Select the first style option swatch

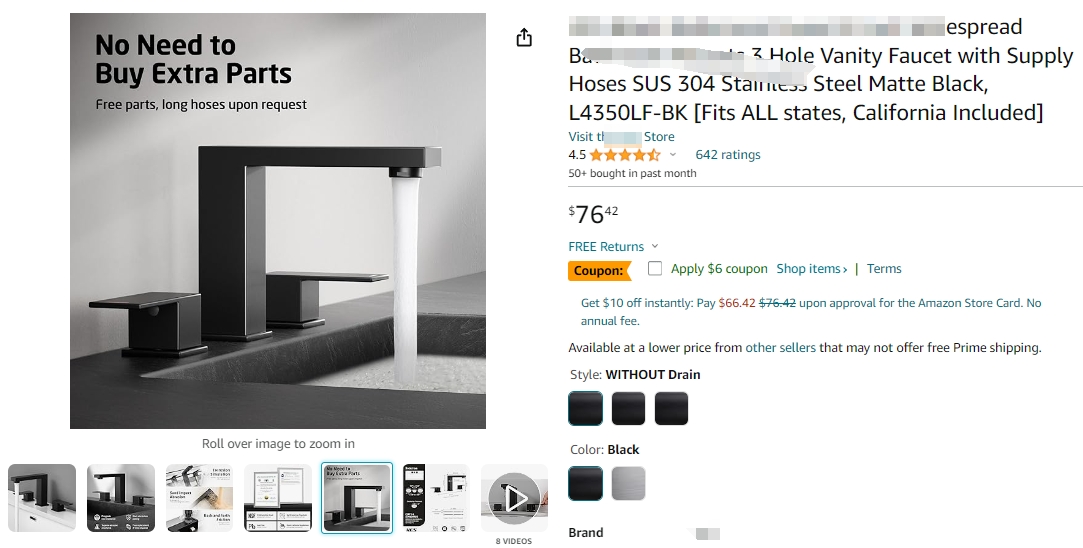(586, 408)
